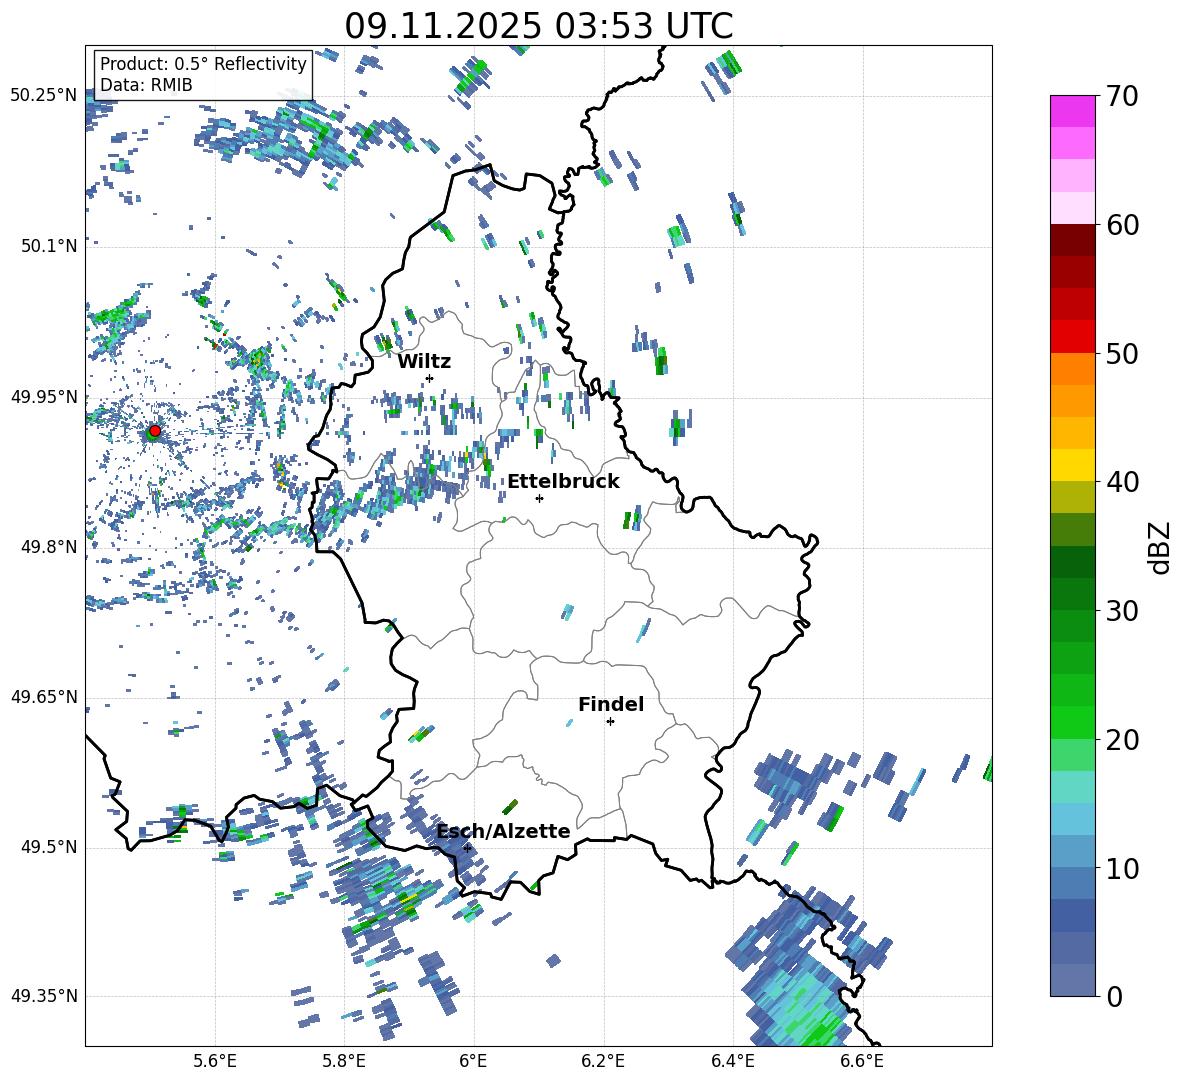Viewport: 1184px width, 1081px height.
Task: Click the Esch/Alzette station cross marker
Action: tap(467, 848)
